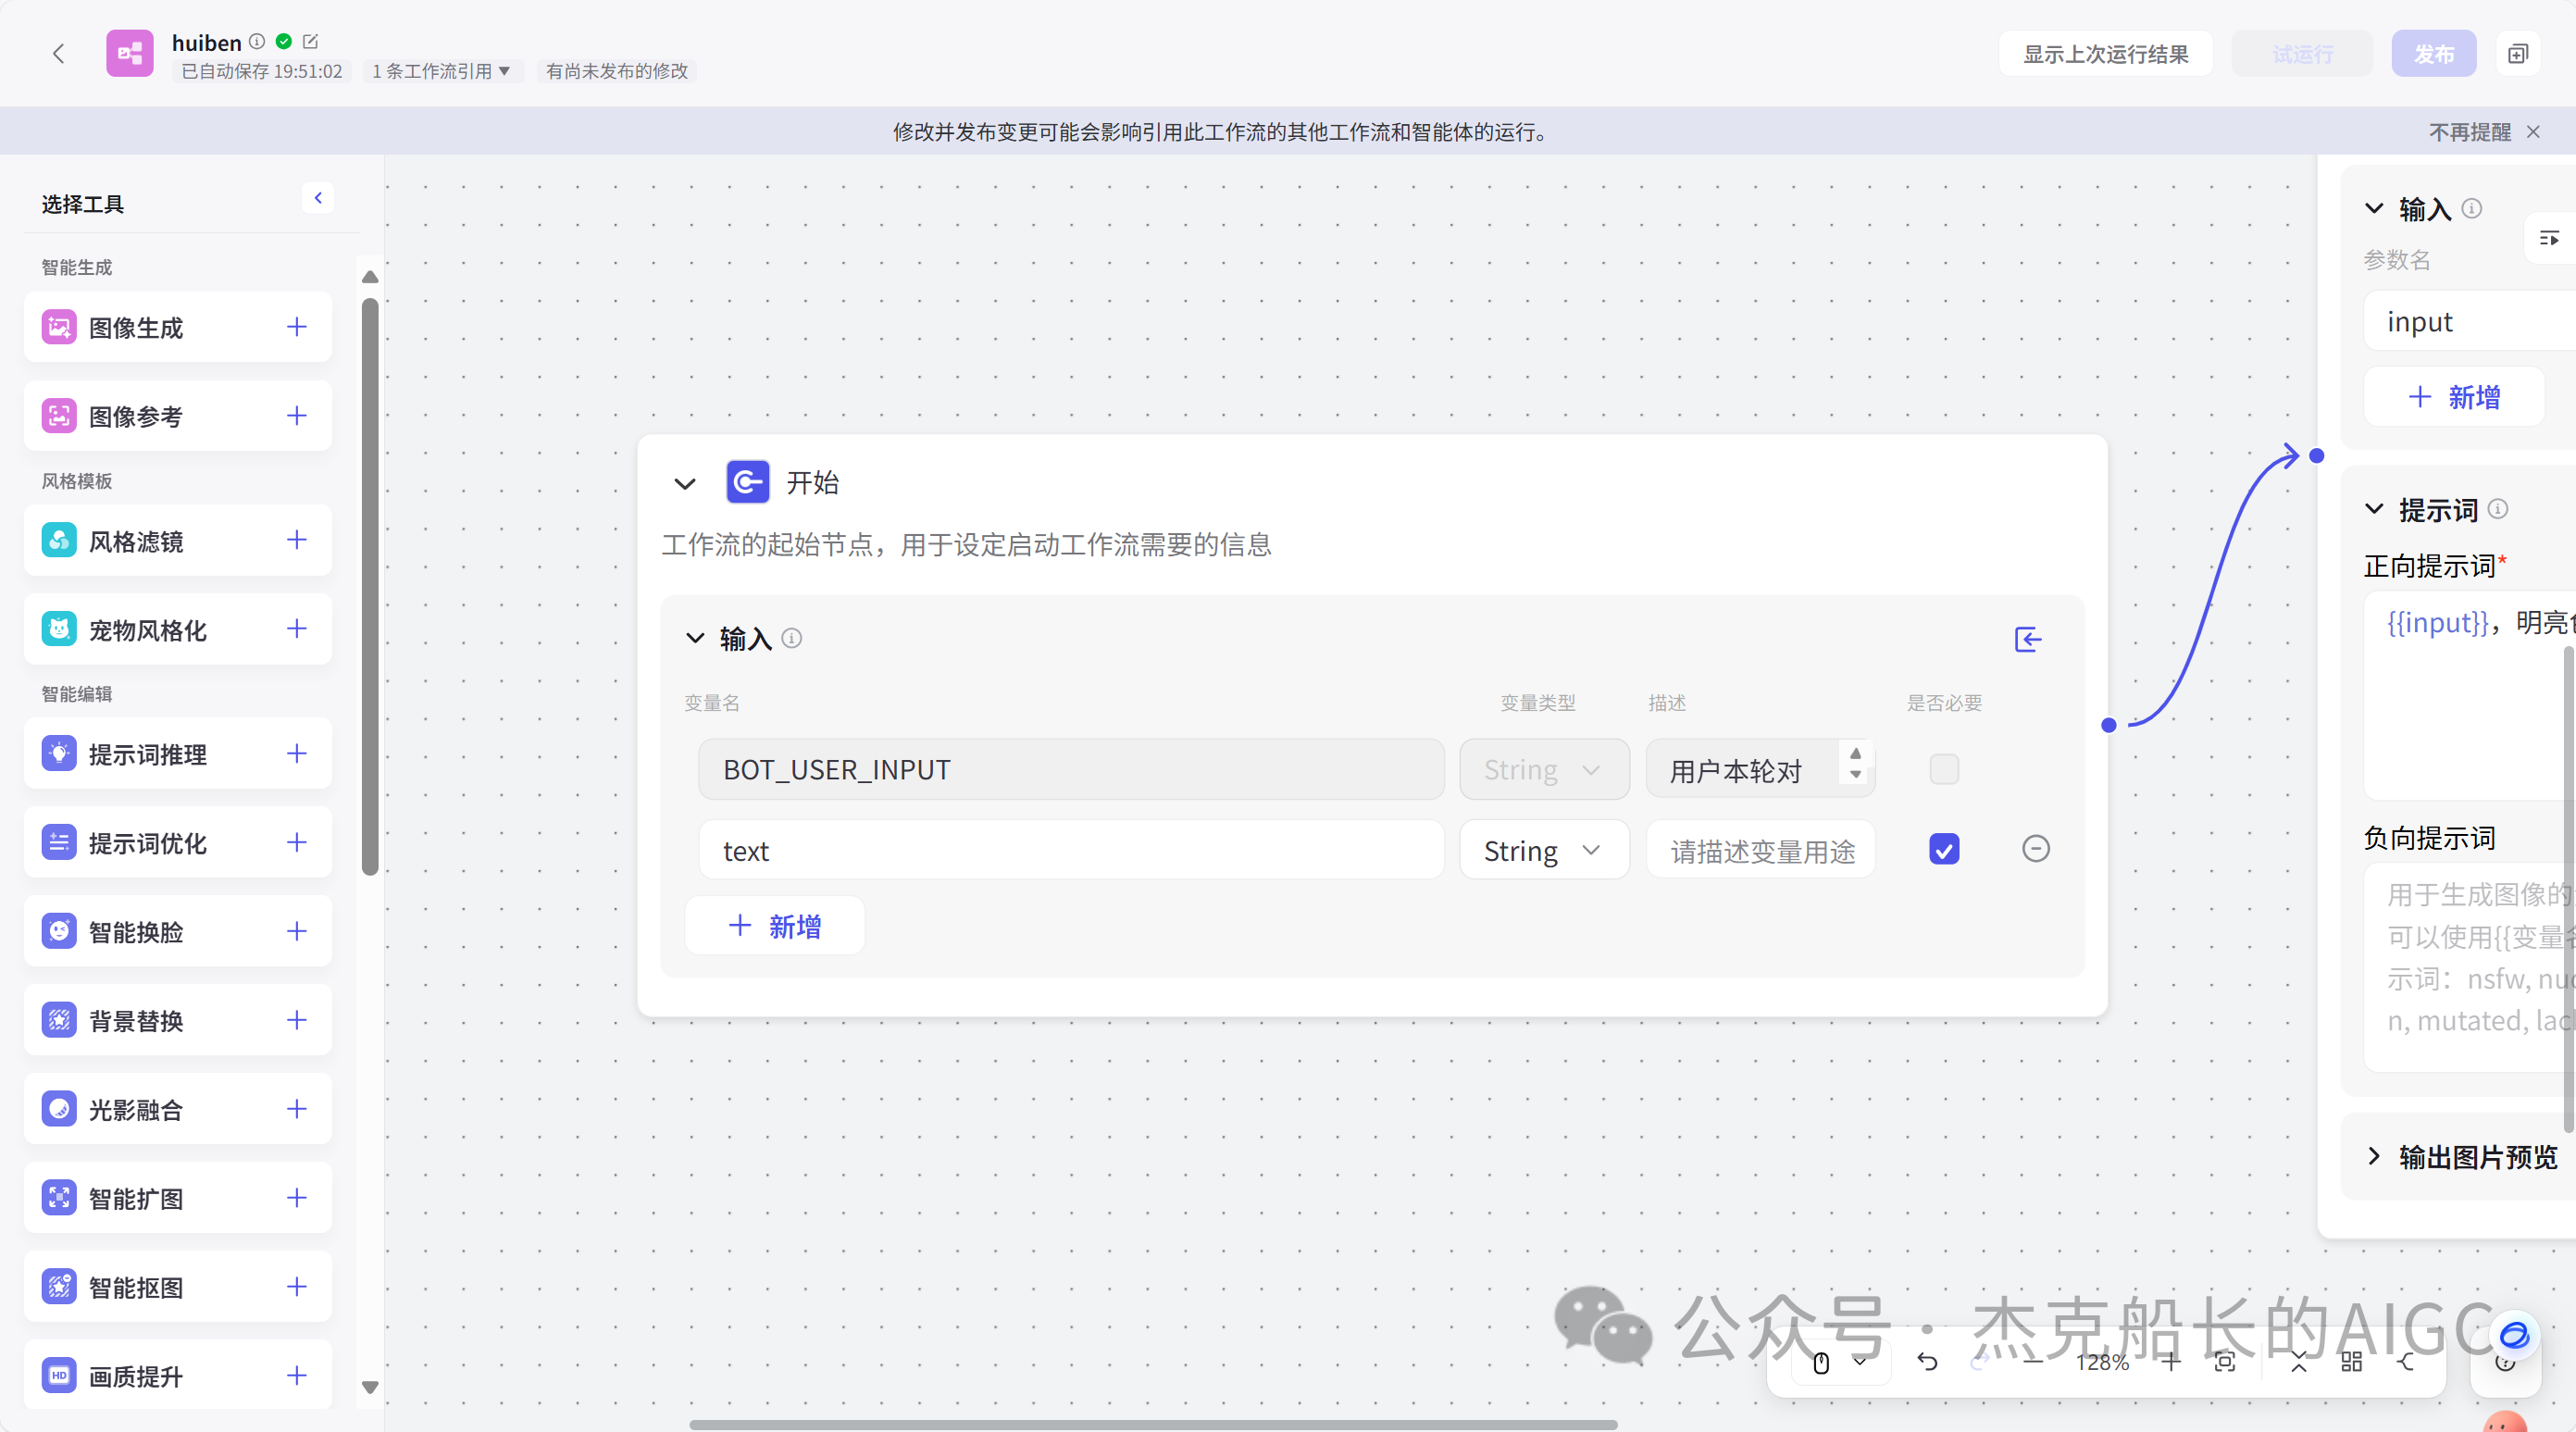Open the String type dropdown for BOT_USER_INPUT
The height and width of the screenshot is (1432, 2576).
point(1543,769)
